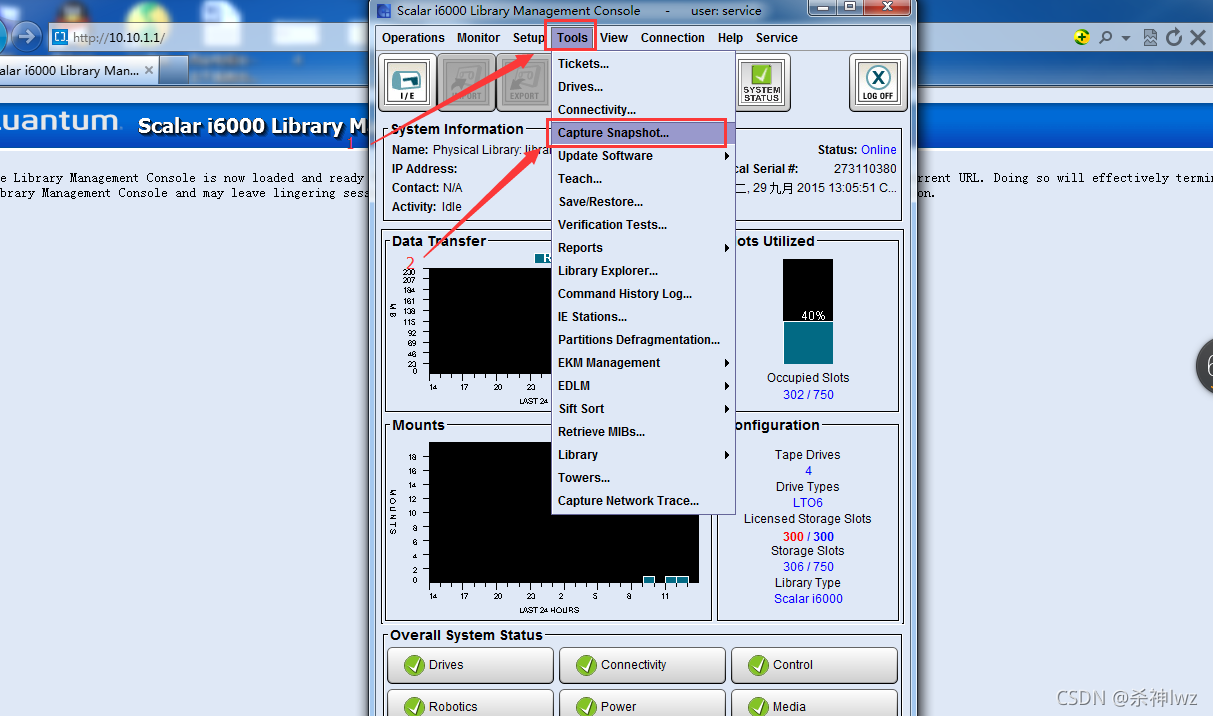Open the System Status toolbar icon
Viewport: 1213px width, 716px height.
pos(762,82)
